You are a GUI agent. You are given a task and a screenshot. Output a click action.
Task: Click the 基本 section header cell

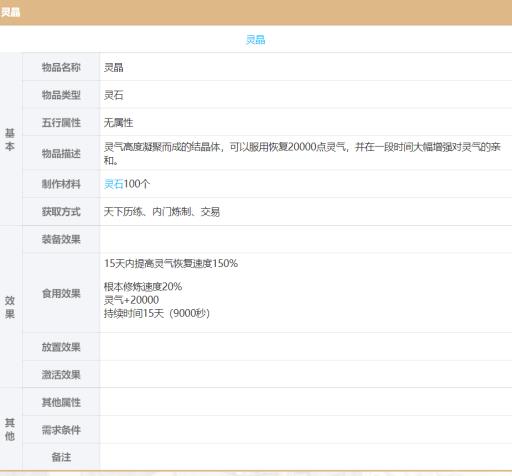[10, 139]
